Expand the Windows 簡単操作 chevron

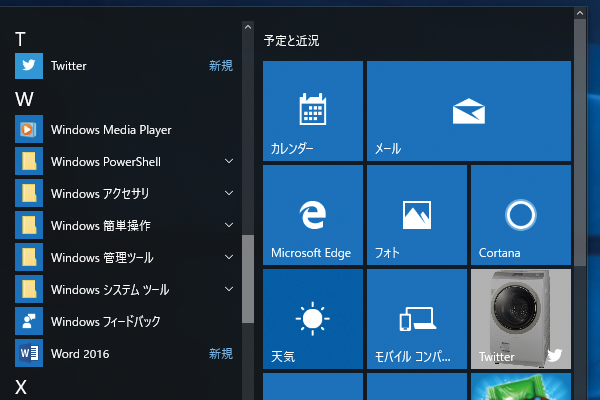(x=229, y=225)
